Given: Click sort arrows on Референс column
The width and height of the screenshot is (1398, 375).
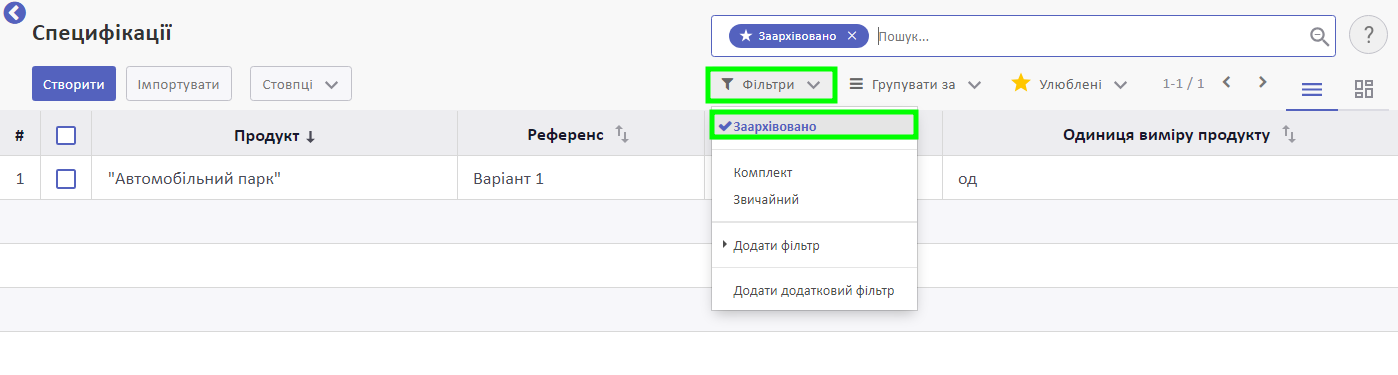Looking at the screenshot, I should pyautogui.click(x=621, y=134).
